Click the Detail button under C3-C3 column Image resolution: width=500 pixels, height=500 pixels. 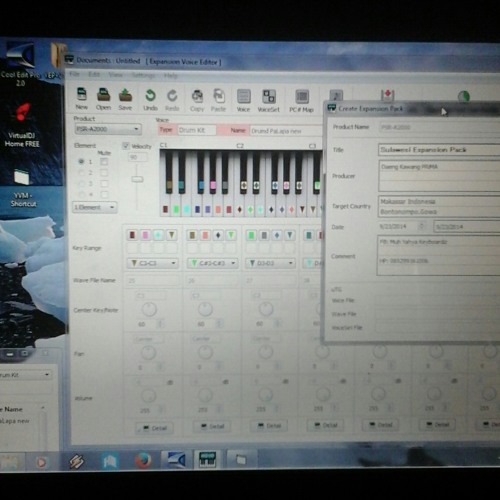tap(155, 428)
